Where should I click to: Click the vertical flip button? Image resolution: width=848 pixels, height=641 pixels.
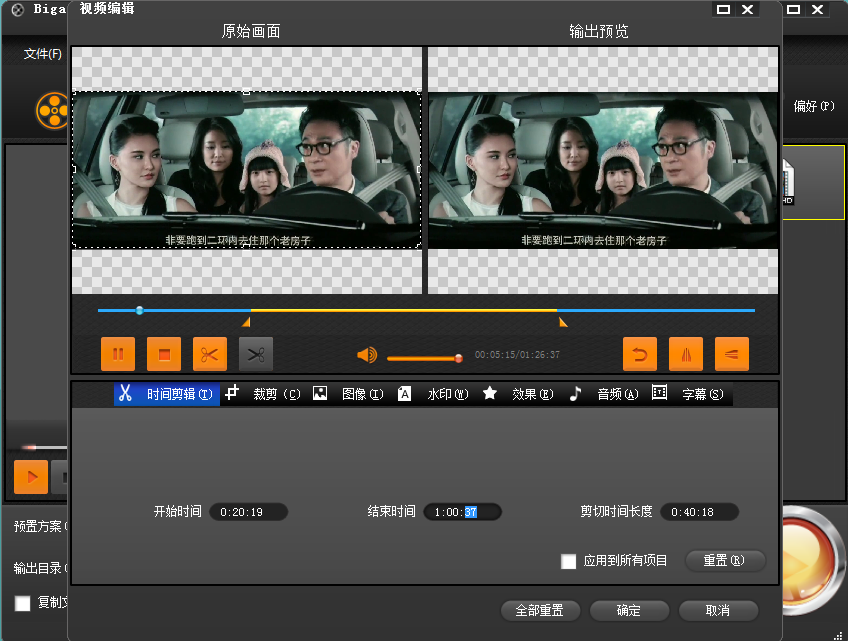pyautogui.click(x=732, y=354)
